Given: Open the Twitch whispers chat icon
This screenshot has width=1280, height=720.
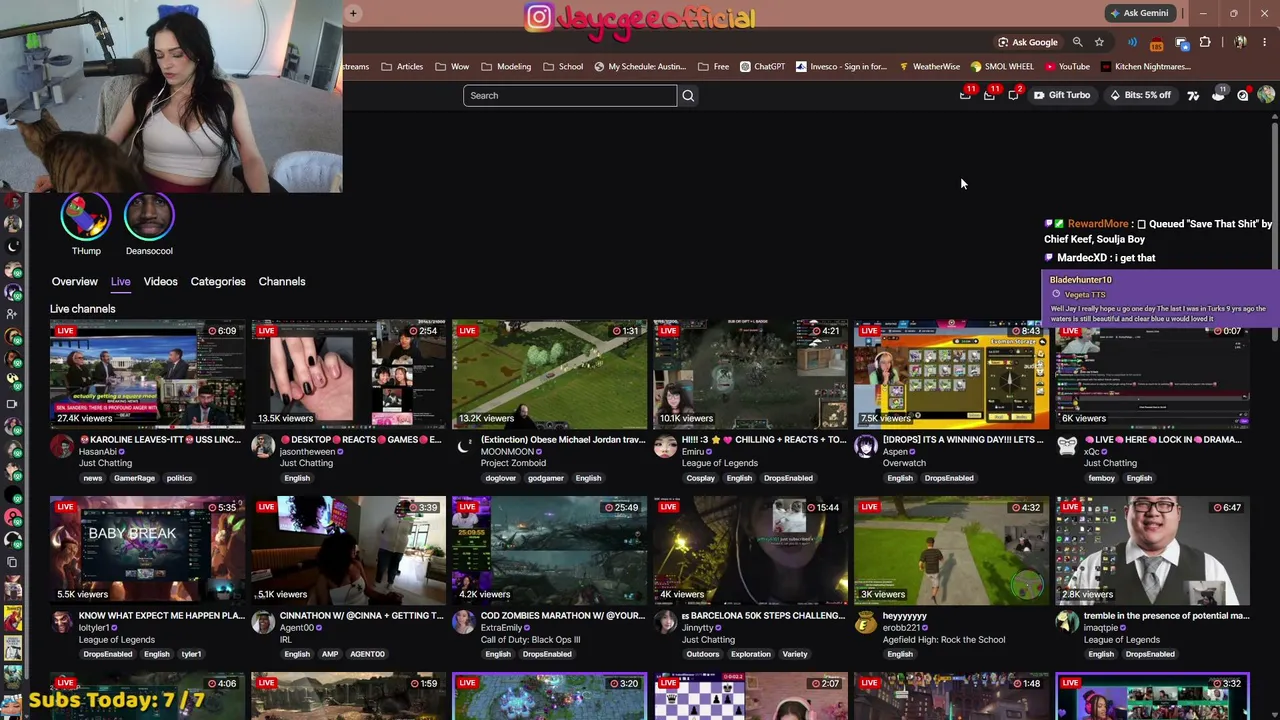Looking at the screenshot, I should 1013,95.
